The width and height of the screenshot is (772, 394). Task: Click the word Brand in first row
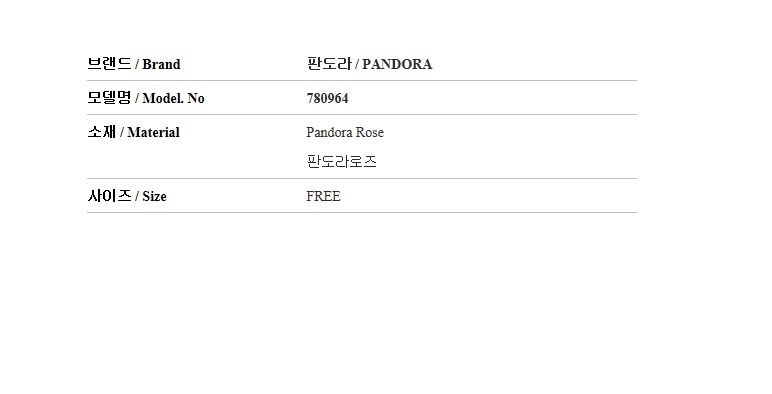(161, 65)
